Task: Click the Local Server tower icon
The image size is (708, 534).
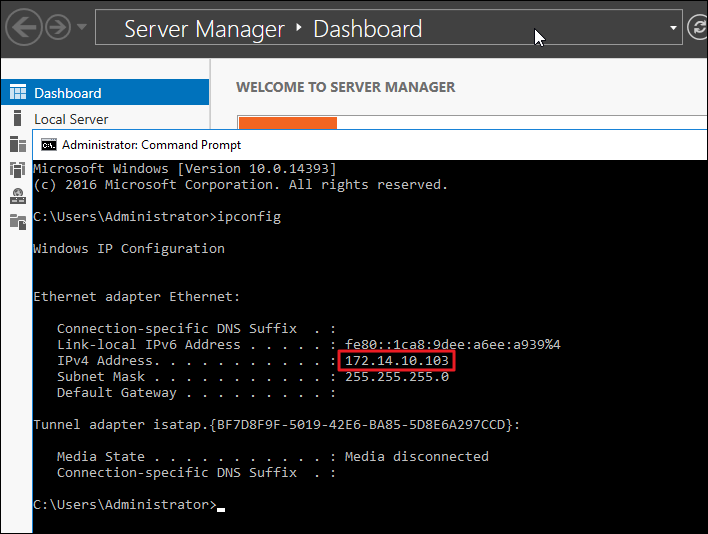Action: tap(17, 118)
